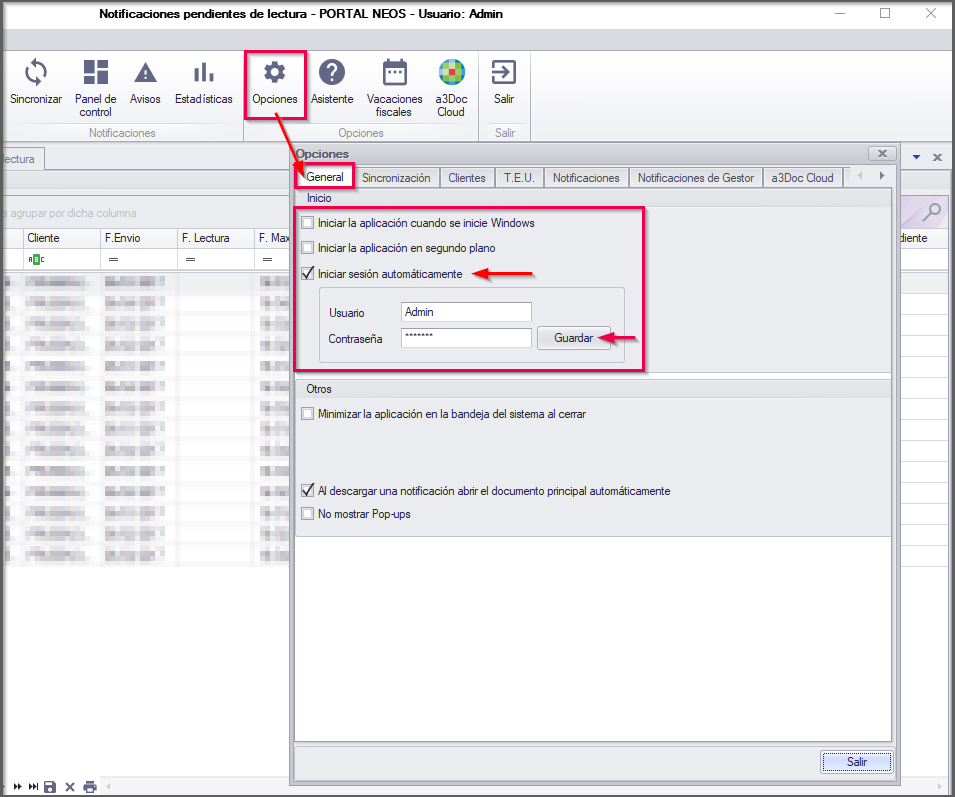Open the Notificaciones de Gestor tab

pyautogui.click(x=695, y=178)
